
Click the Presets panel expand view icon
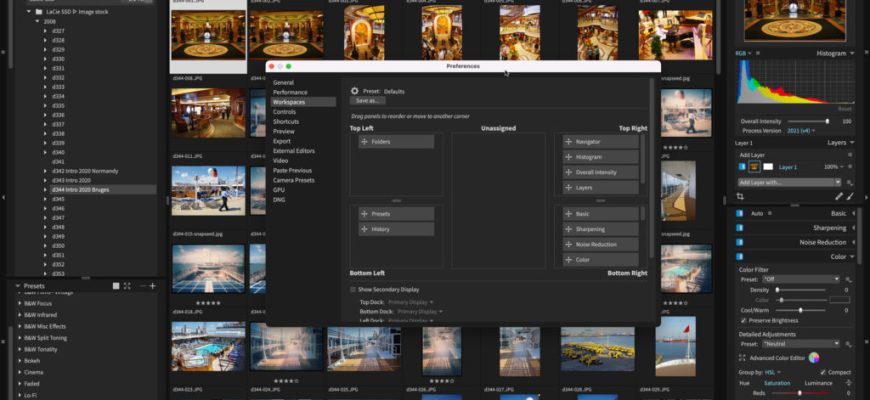[x=127, y=286]
